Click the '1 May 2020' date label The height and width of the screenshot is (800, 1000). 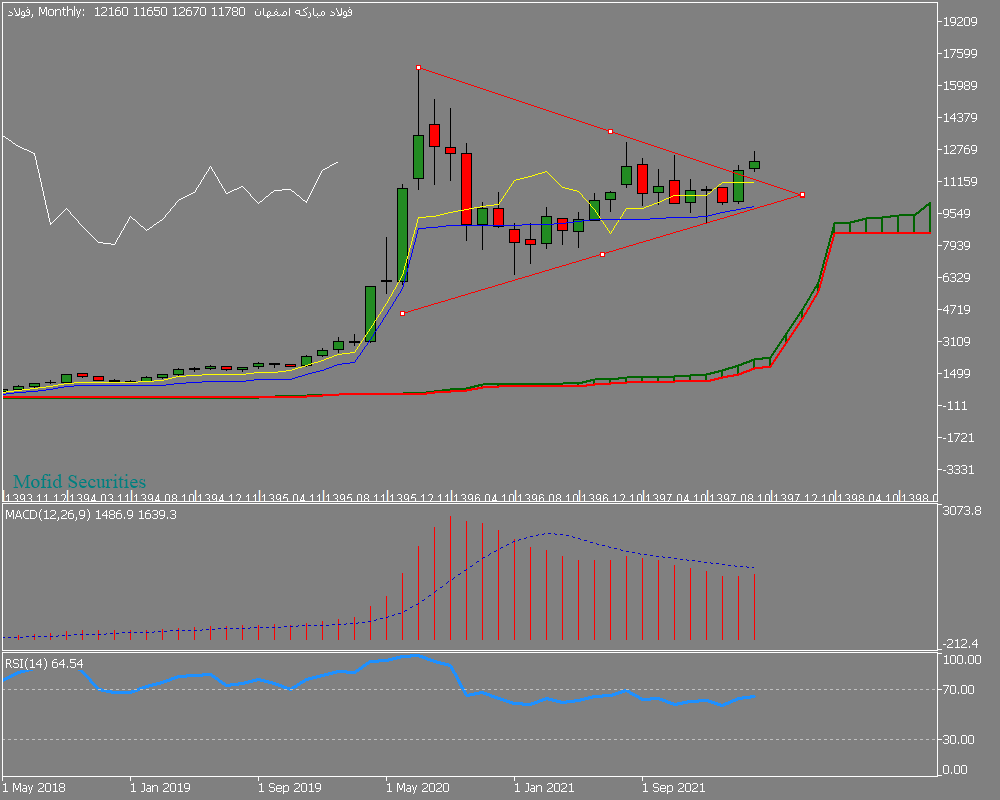pos(418,787)
